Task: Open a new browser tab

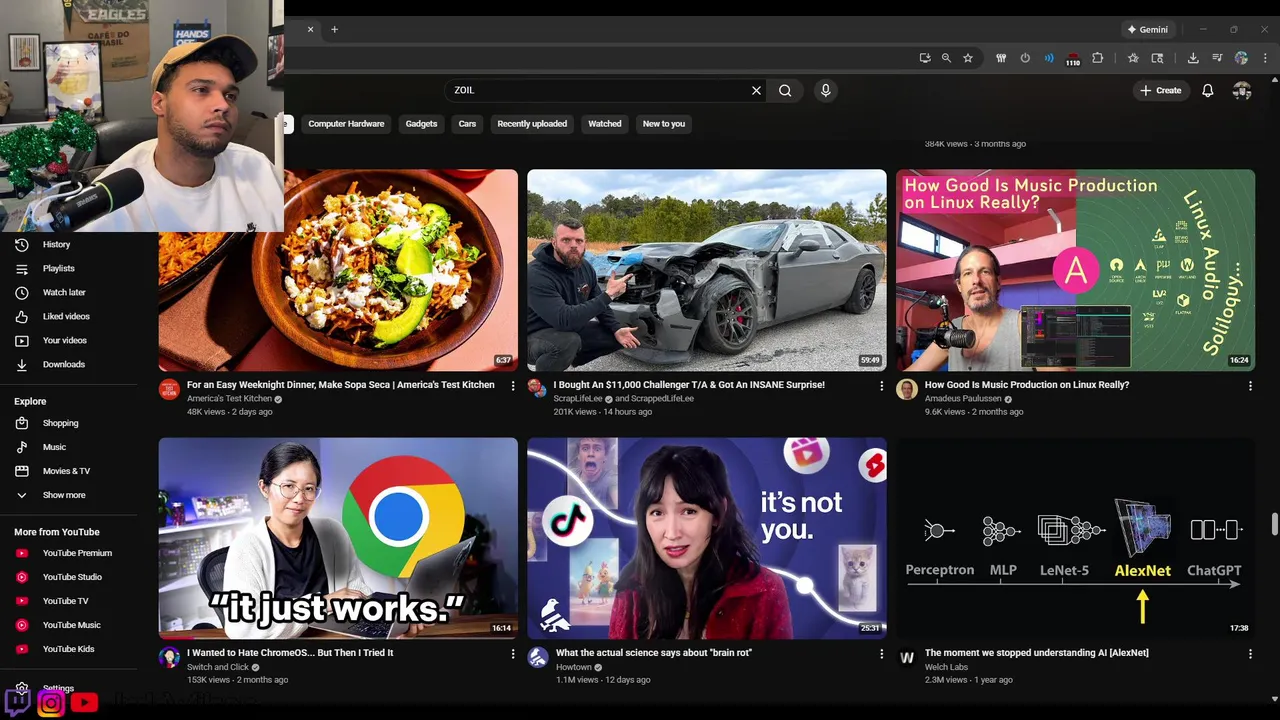Action: coord(334,29)
